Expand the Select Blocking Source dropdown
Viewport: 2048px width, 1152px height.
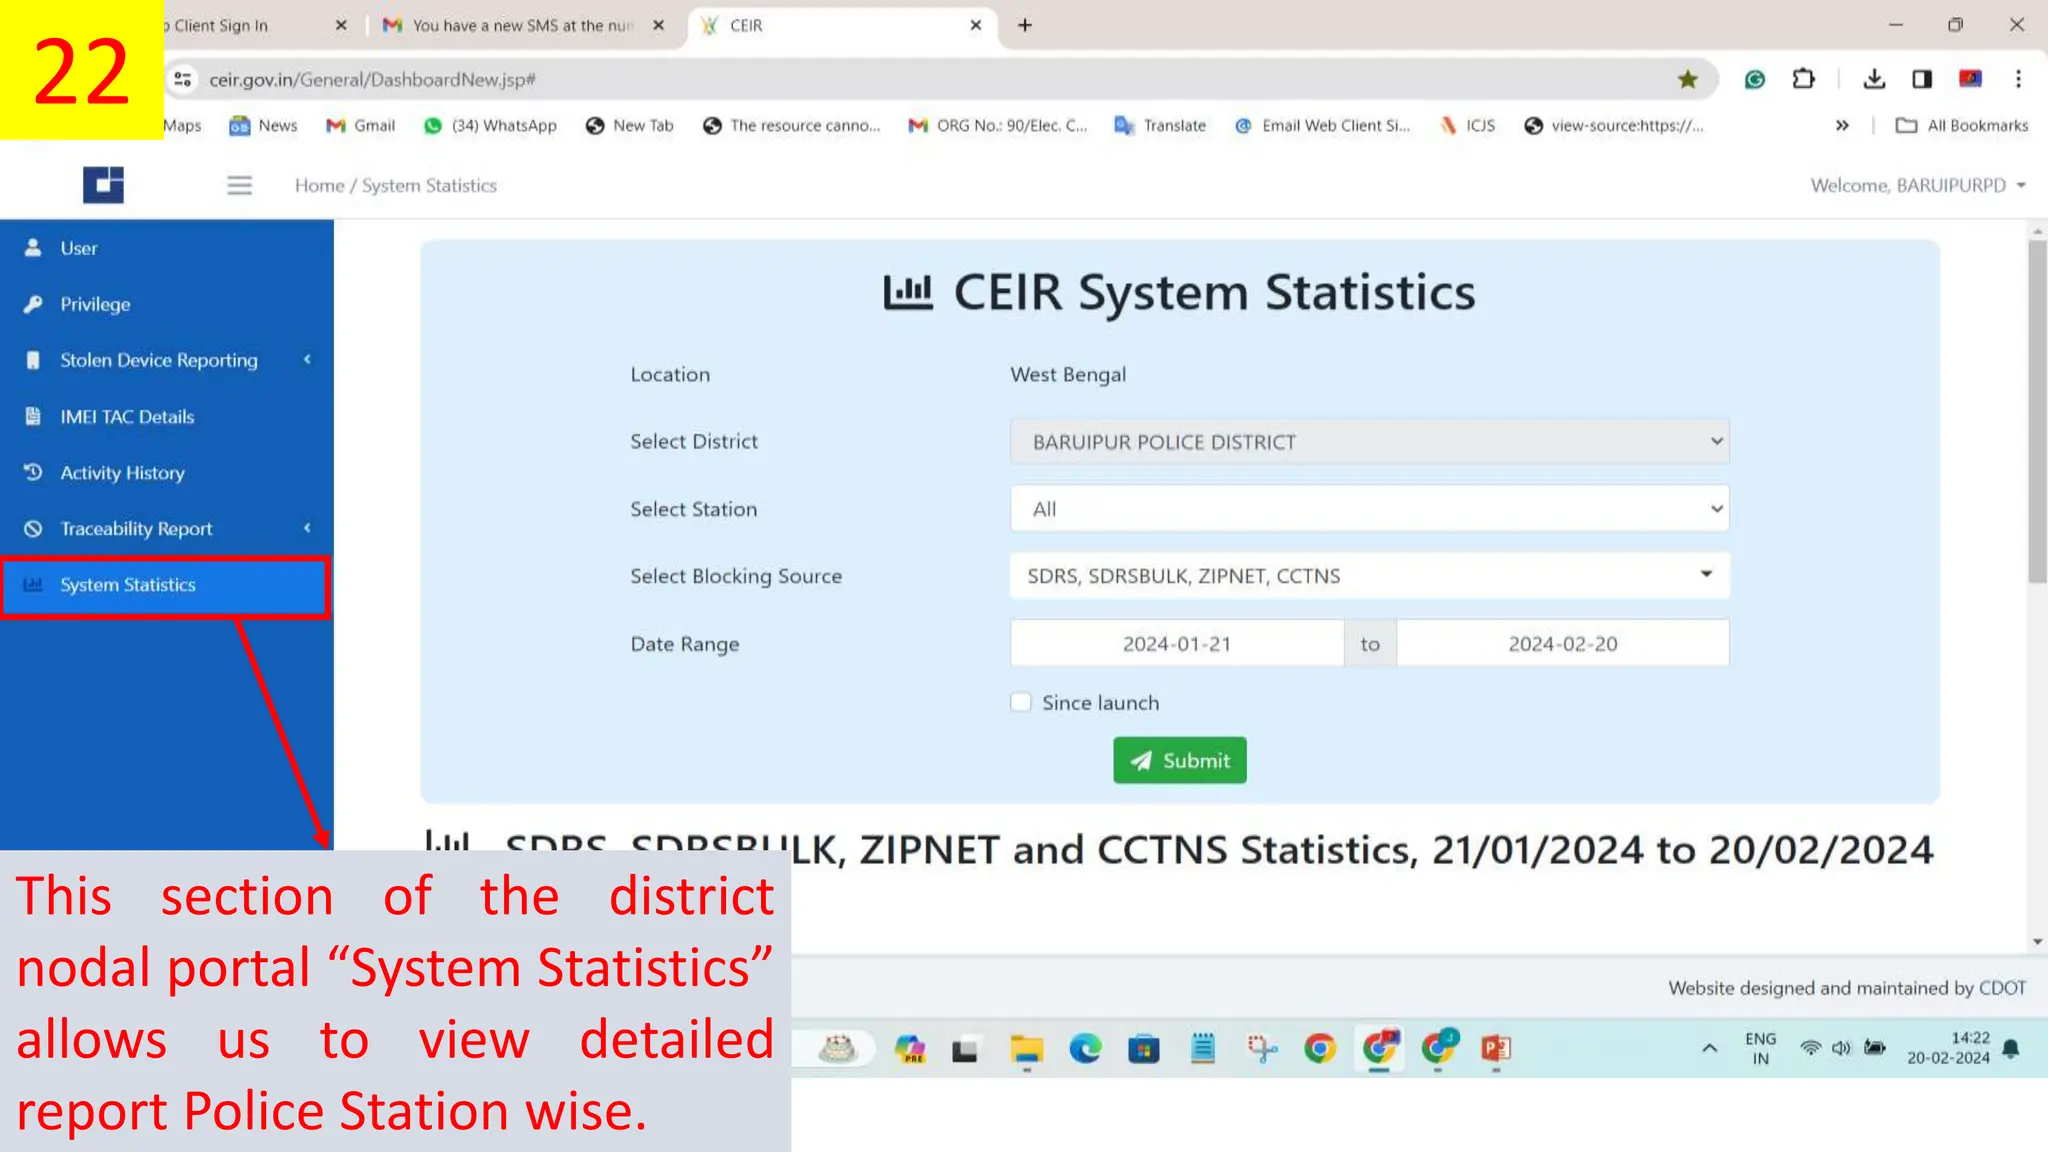[x=1369, y=575]
